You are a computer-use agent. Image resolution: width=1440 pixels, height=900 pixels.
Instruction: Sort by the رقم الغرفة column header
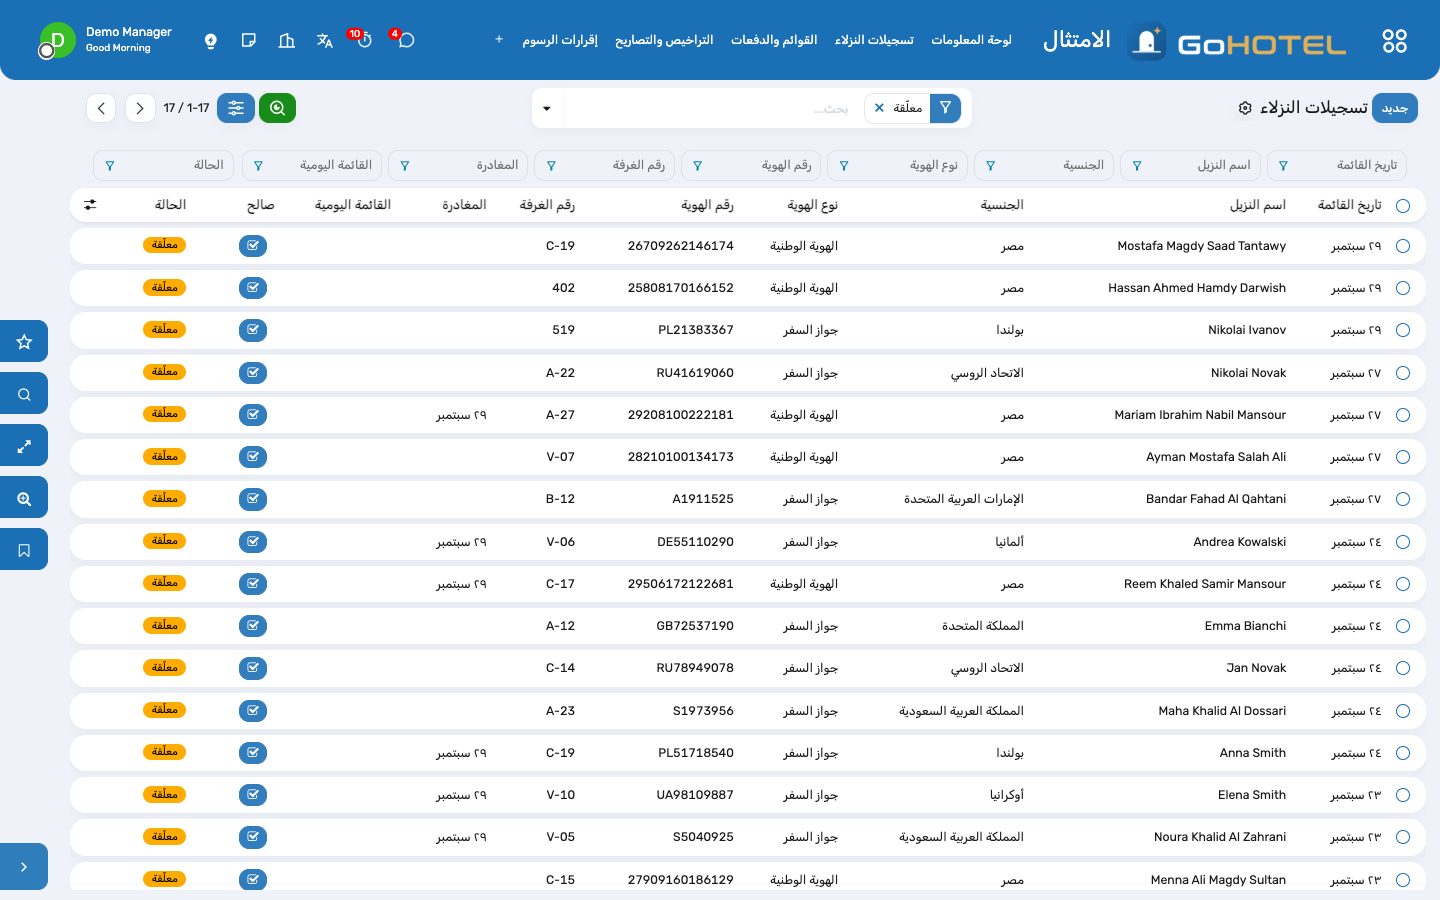(547, 205)
